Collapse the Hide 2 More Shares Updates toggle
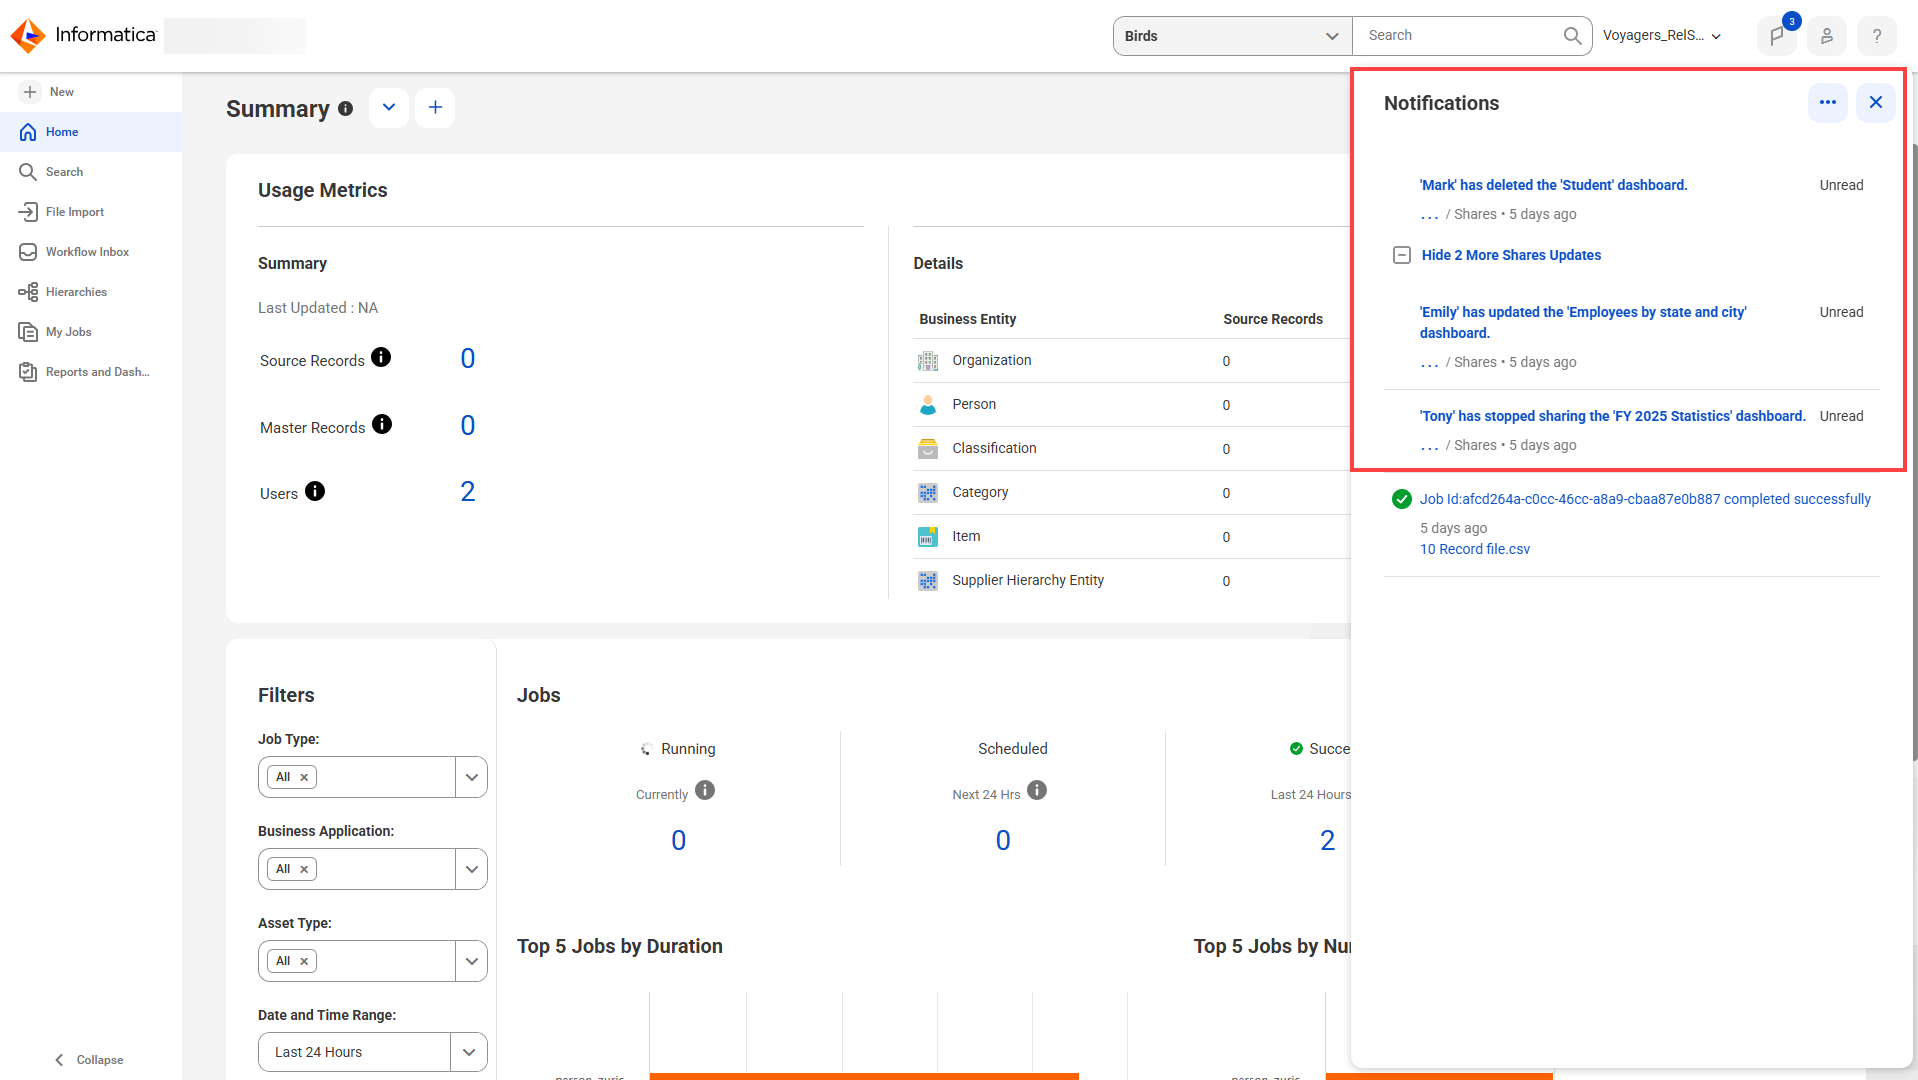 (x=1402, y=255)
